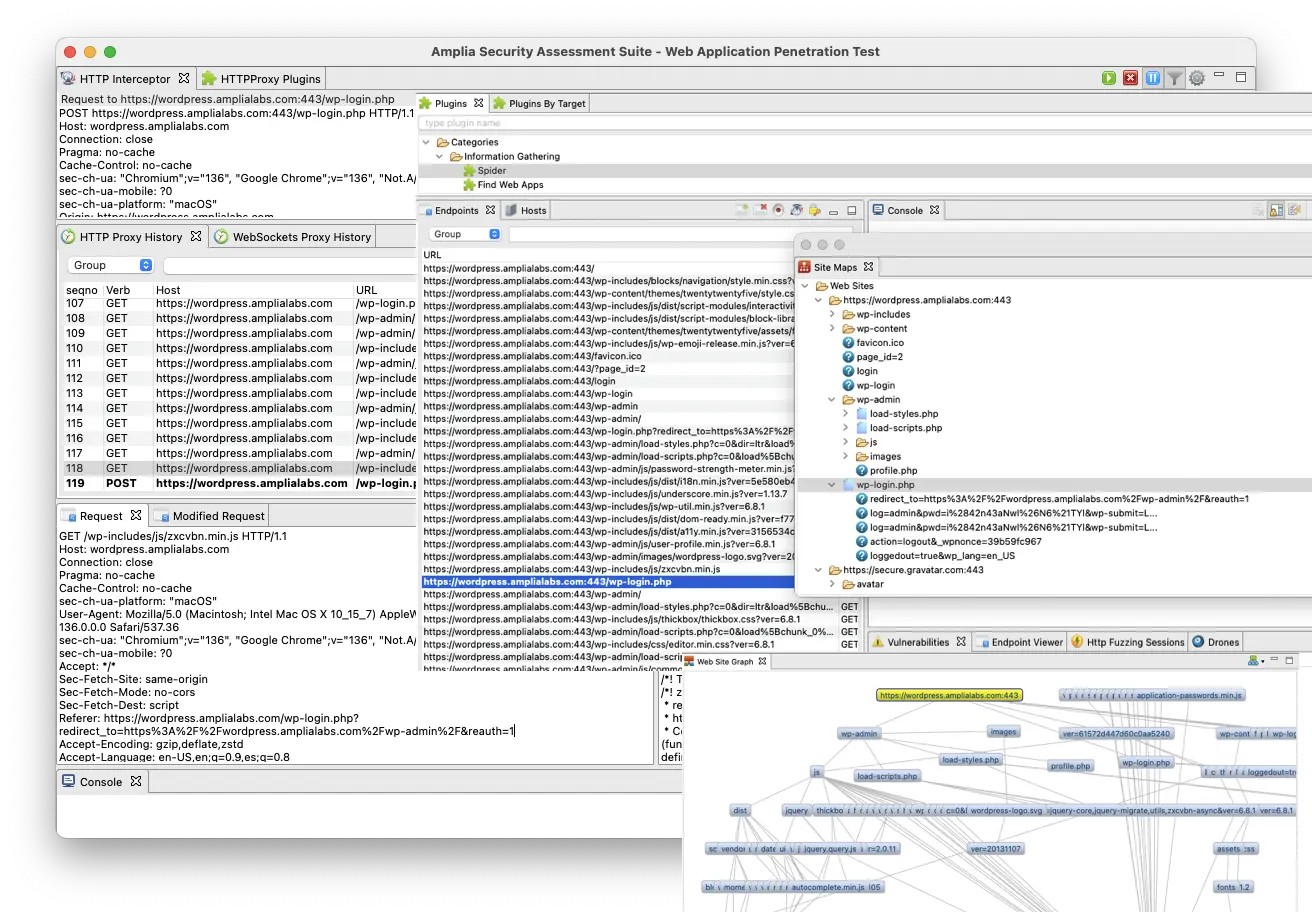Click the Web Sites root folder icon
1312x912 pixels.
coord(821,286)
